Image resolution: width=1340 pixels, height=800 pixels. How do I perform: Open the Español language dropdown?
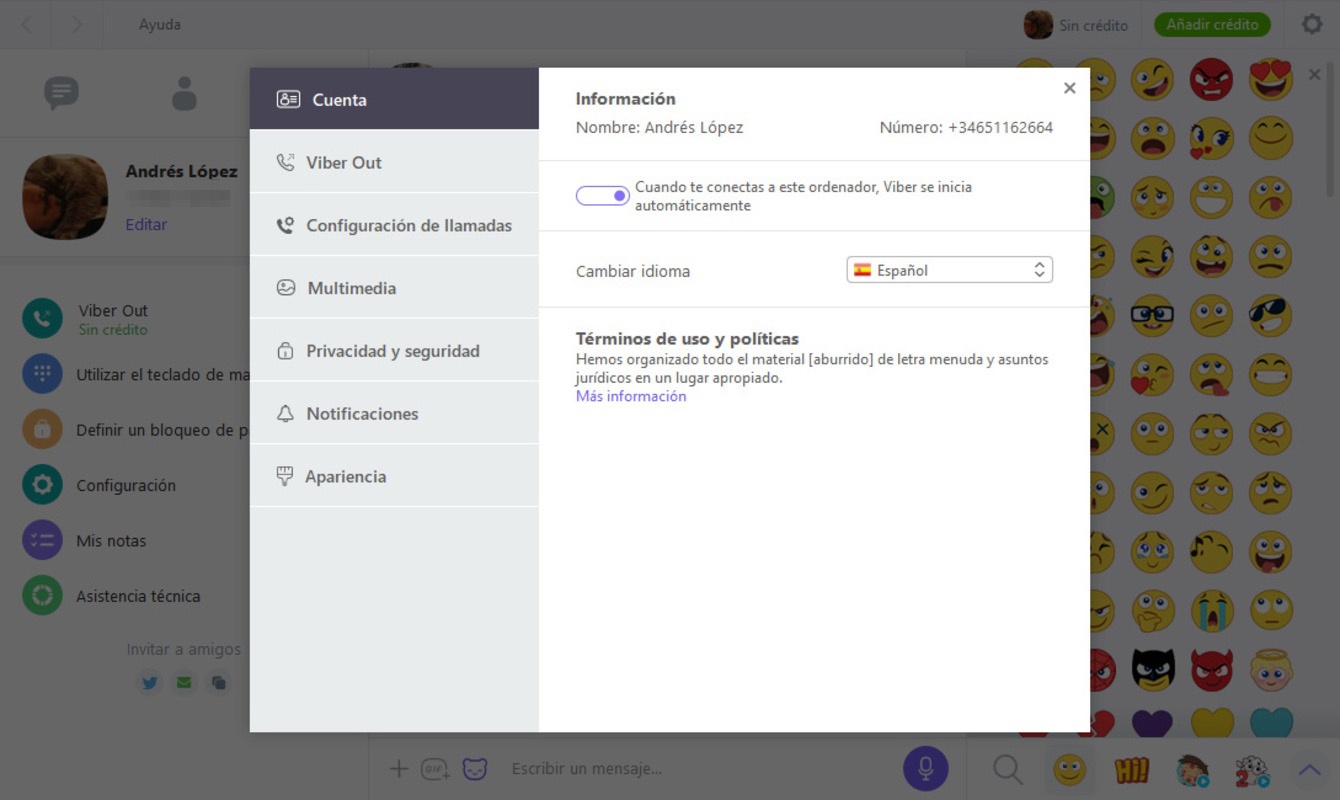tap(950, 270)
